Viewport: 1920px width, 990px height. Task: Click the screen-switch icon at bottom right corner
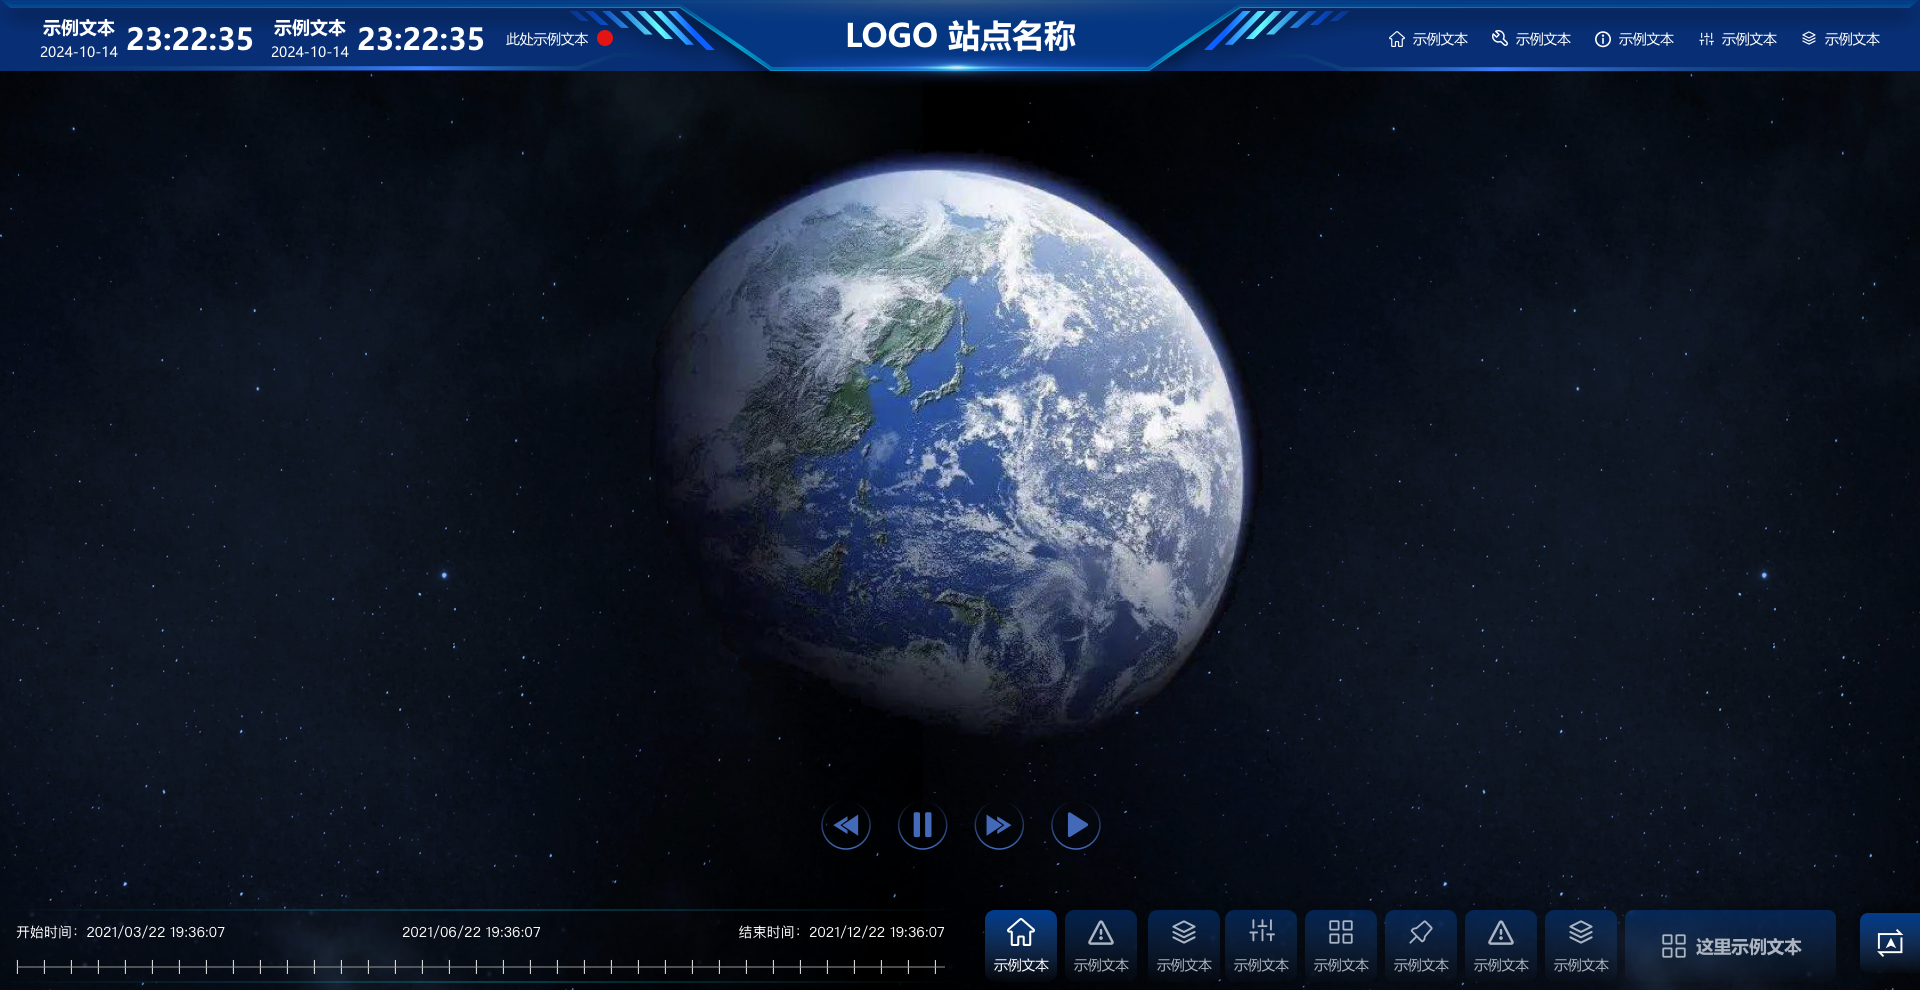pyautogui.click(x=1890, y=941)
